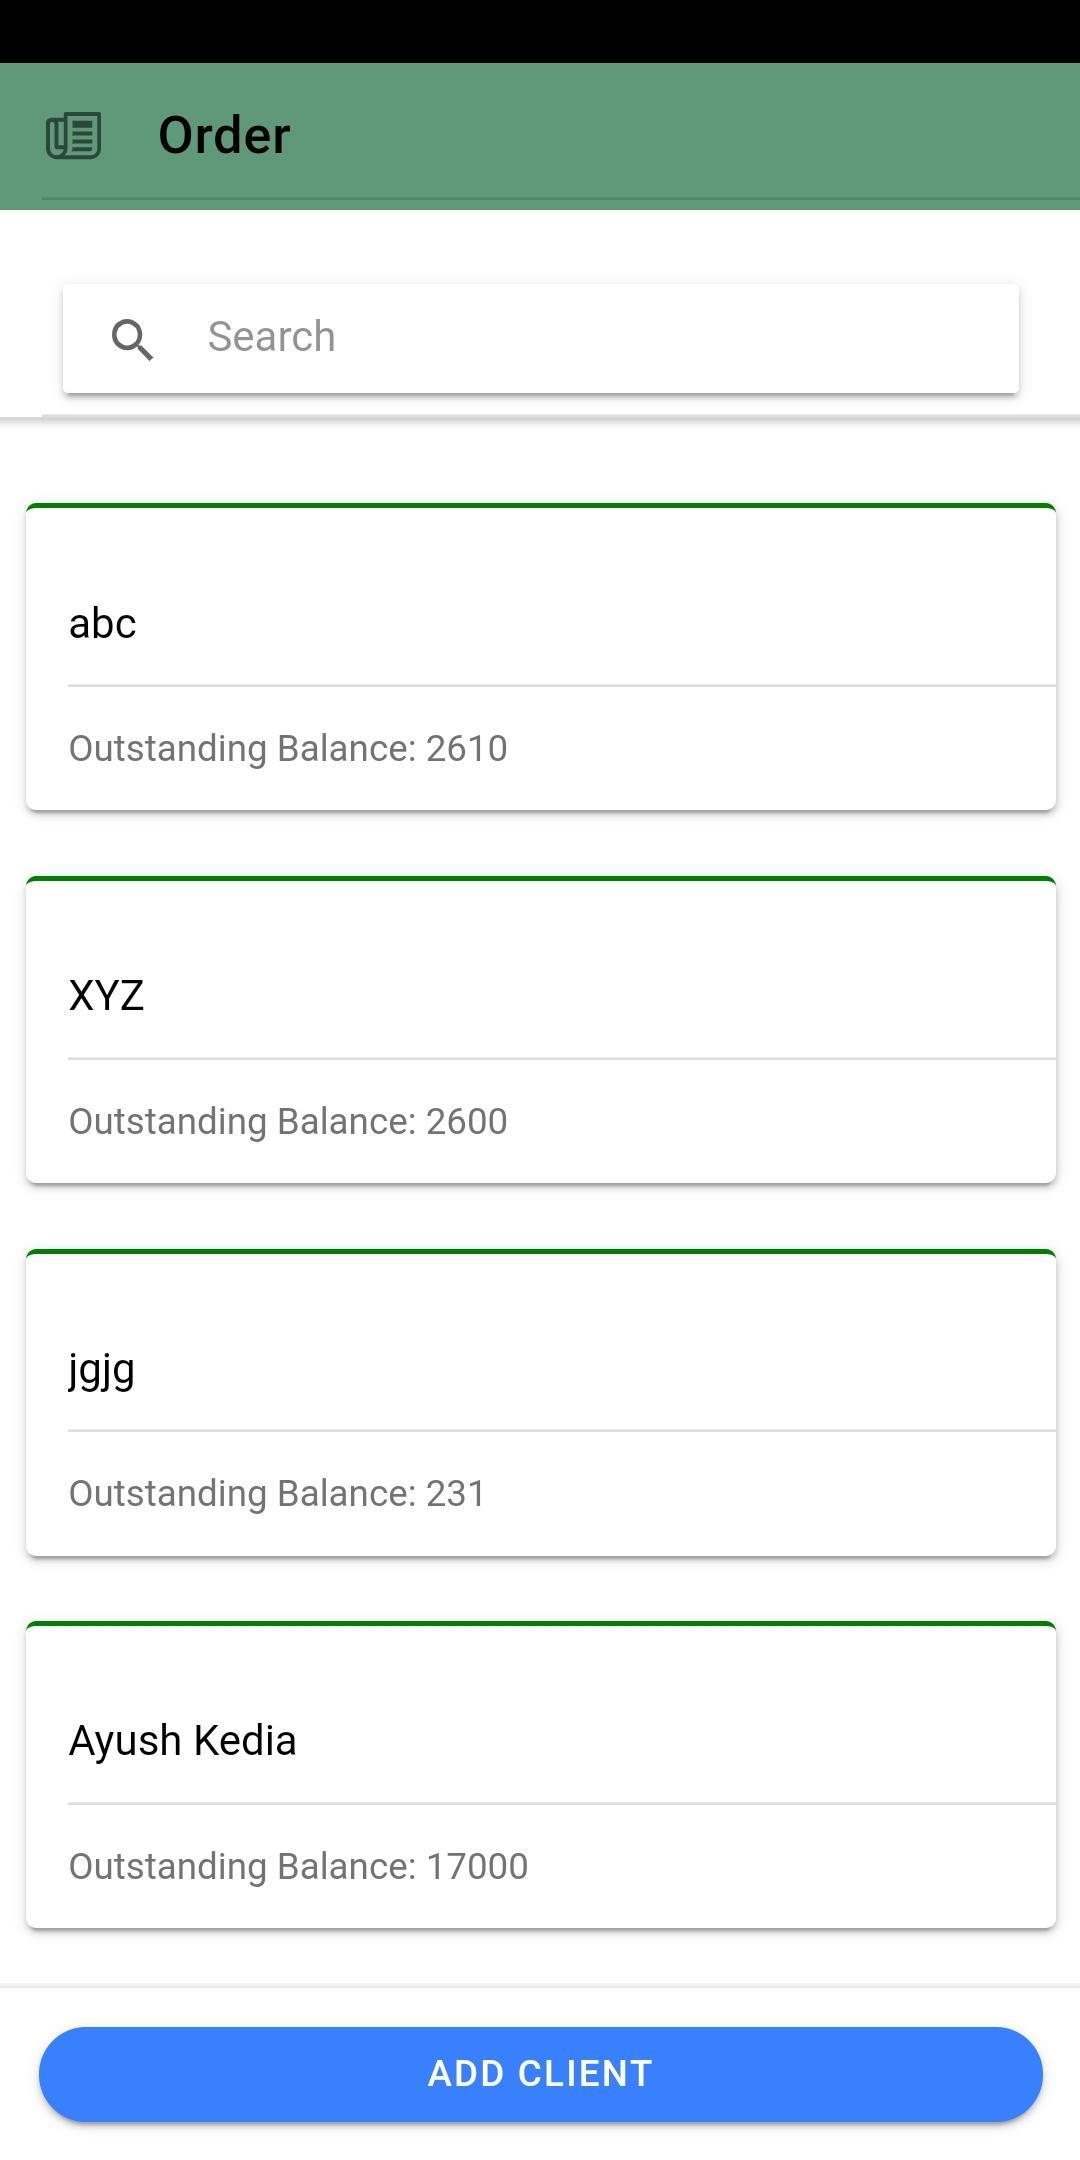
Task: Click the divider line under Ayush Kedia
Action: [x=562, y=1804]
